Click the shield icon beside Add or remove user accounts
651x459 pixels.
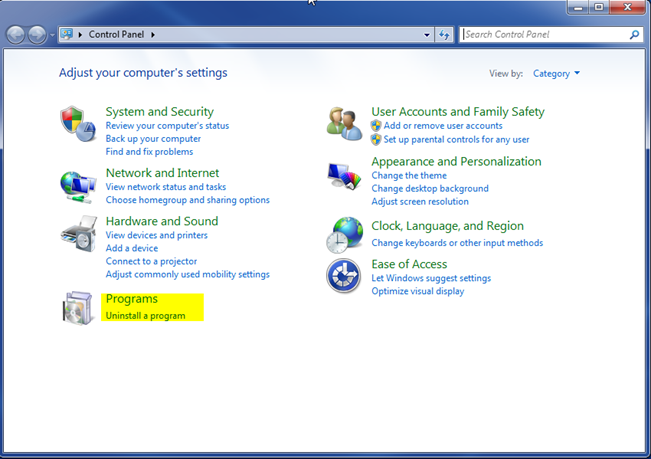pyautogui.click(x=376, y=125)
